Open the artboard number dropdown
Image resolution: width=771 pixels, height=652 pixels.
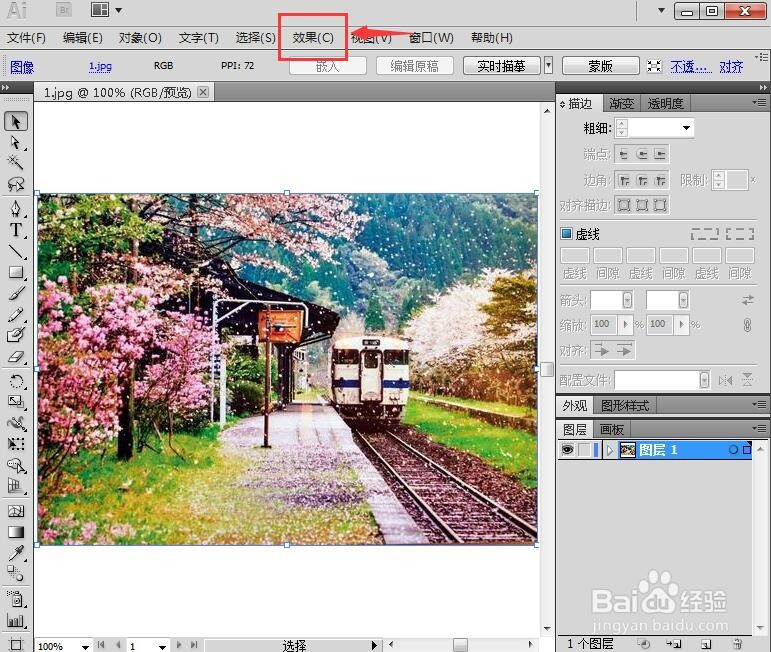pyautogui.click(x=162, y=646)
